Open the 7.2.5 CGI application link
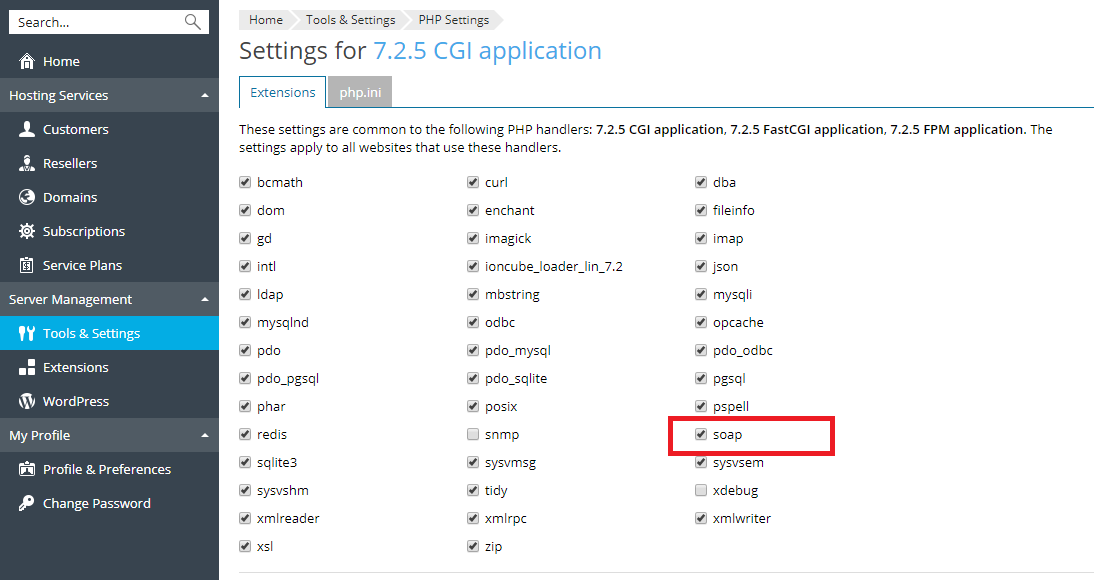1102x580 pixels. (x=487, y=51)
